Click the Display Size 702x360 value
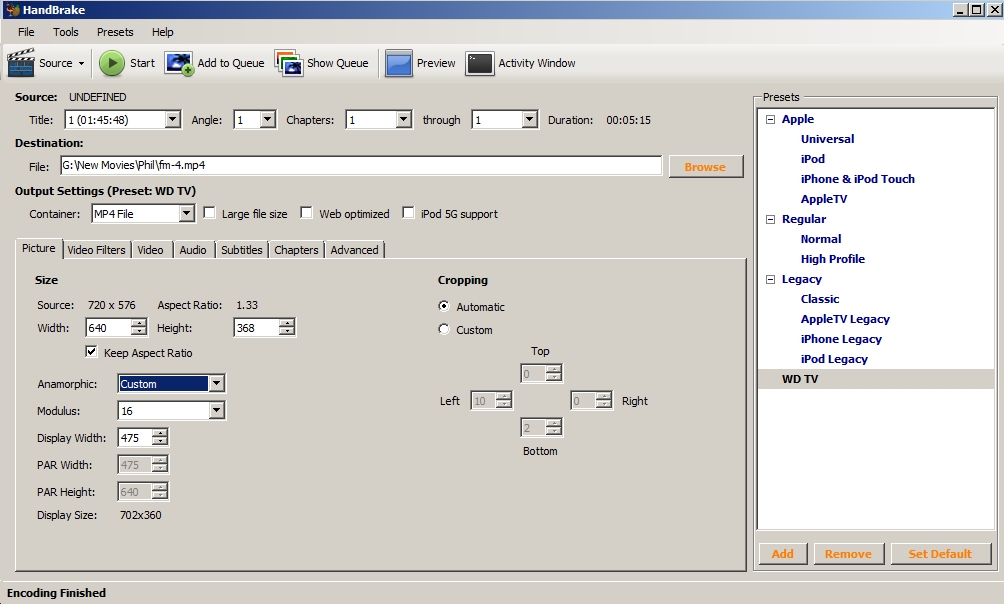This screenshot has height=604, width=1004. tap(140, 515)
